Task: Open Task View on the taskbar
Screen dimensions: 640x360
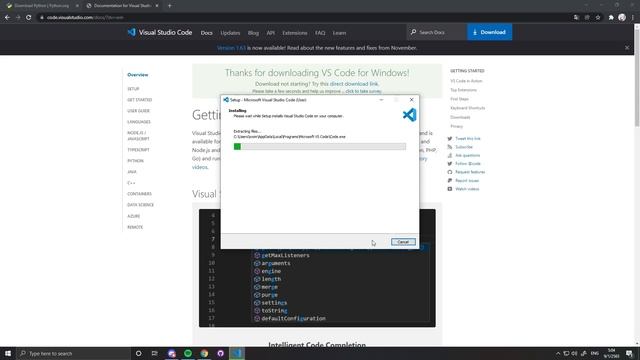Action: tap(155, 353)
